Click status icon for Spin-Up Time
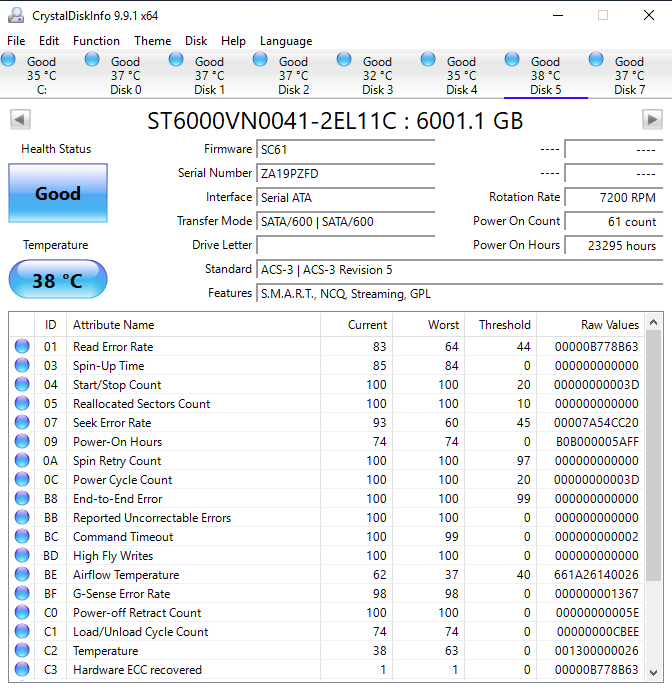The image size is (672, 690). click(x=22, y=365)
